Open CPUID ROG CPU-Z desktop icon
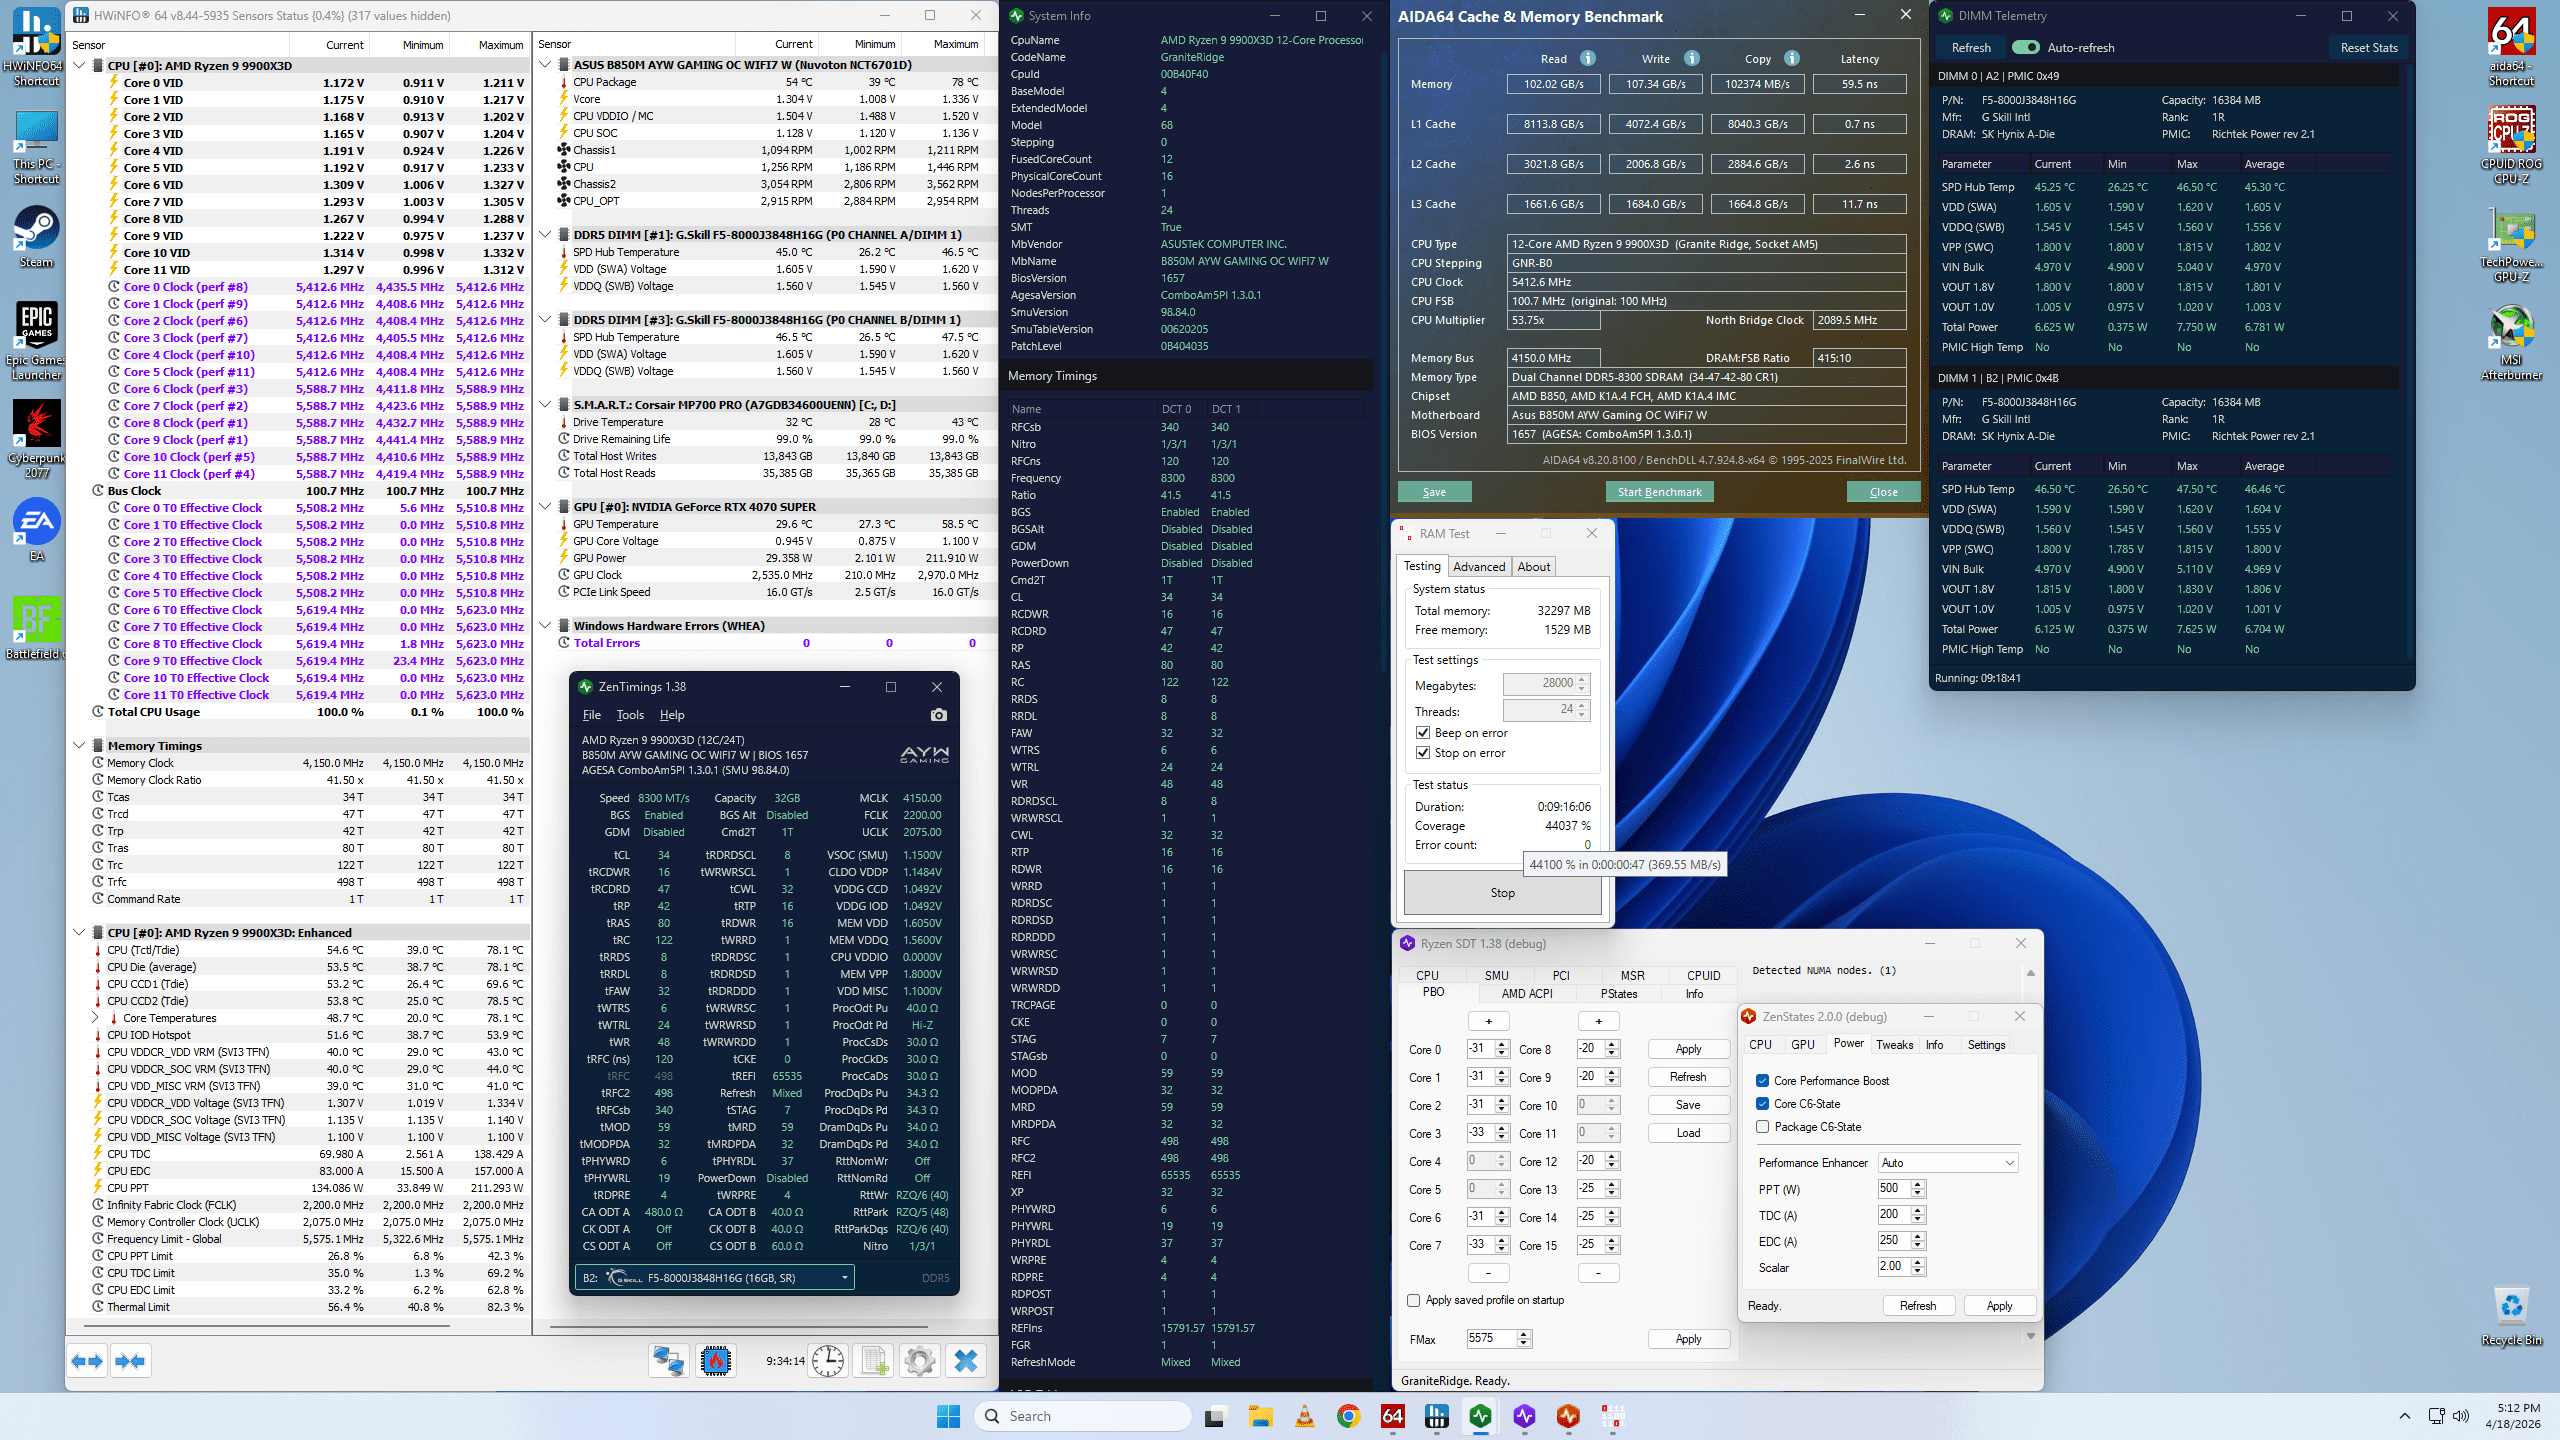The width and height of the screenshot is (2560, 1440). [x=2511, y=147]
